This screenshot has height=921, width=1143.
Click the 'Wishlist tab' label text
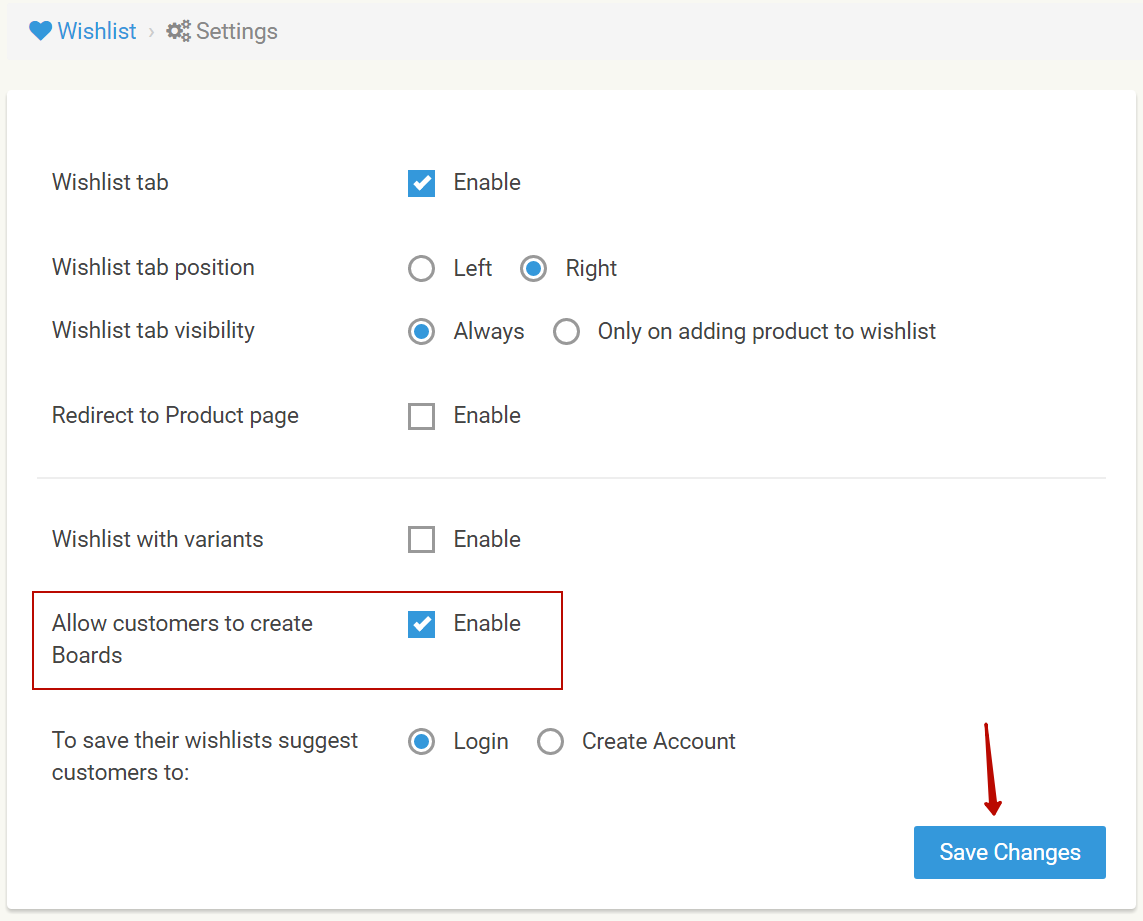point(110,182)
